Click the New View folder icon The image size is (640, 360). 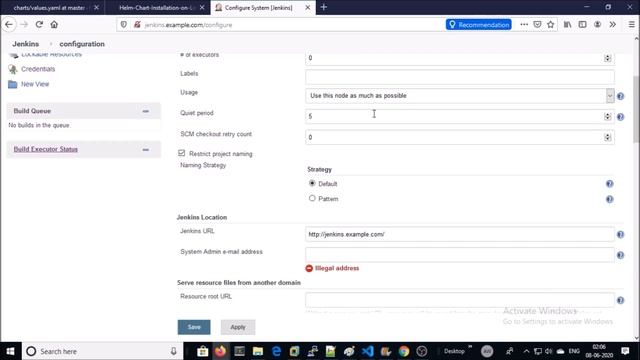click(13, 84)
